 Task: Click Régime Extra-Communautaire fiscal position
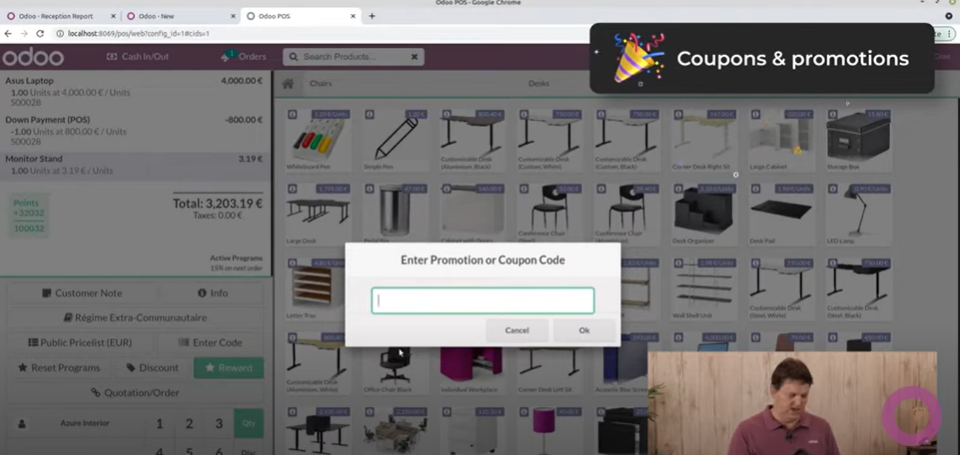135,318
